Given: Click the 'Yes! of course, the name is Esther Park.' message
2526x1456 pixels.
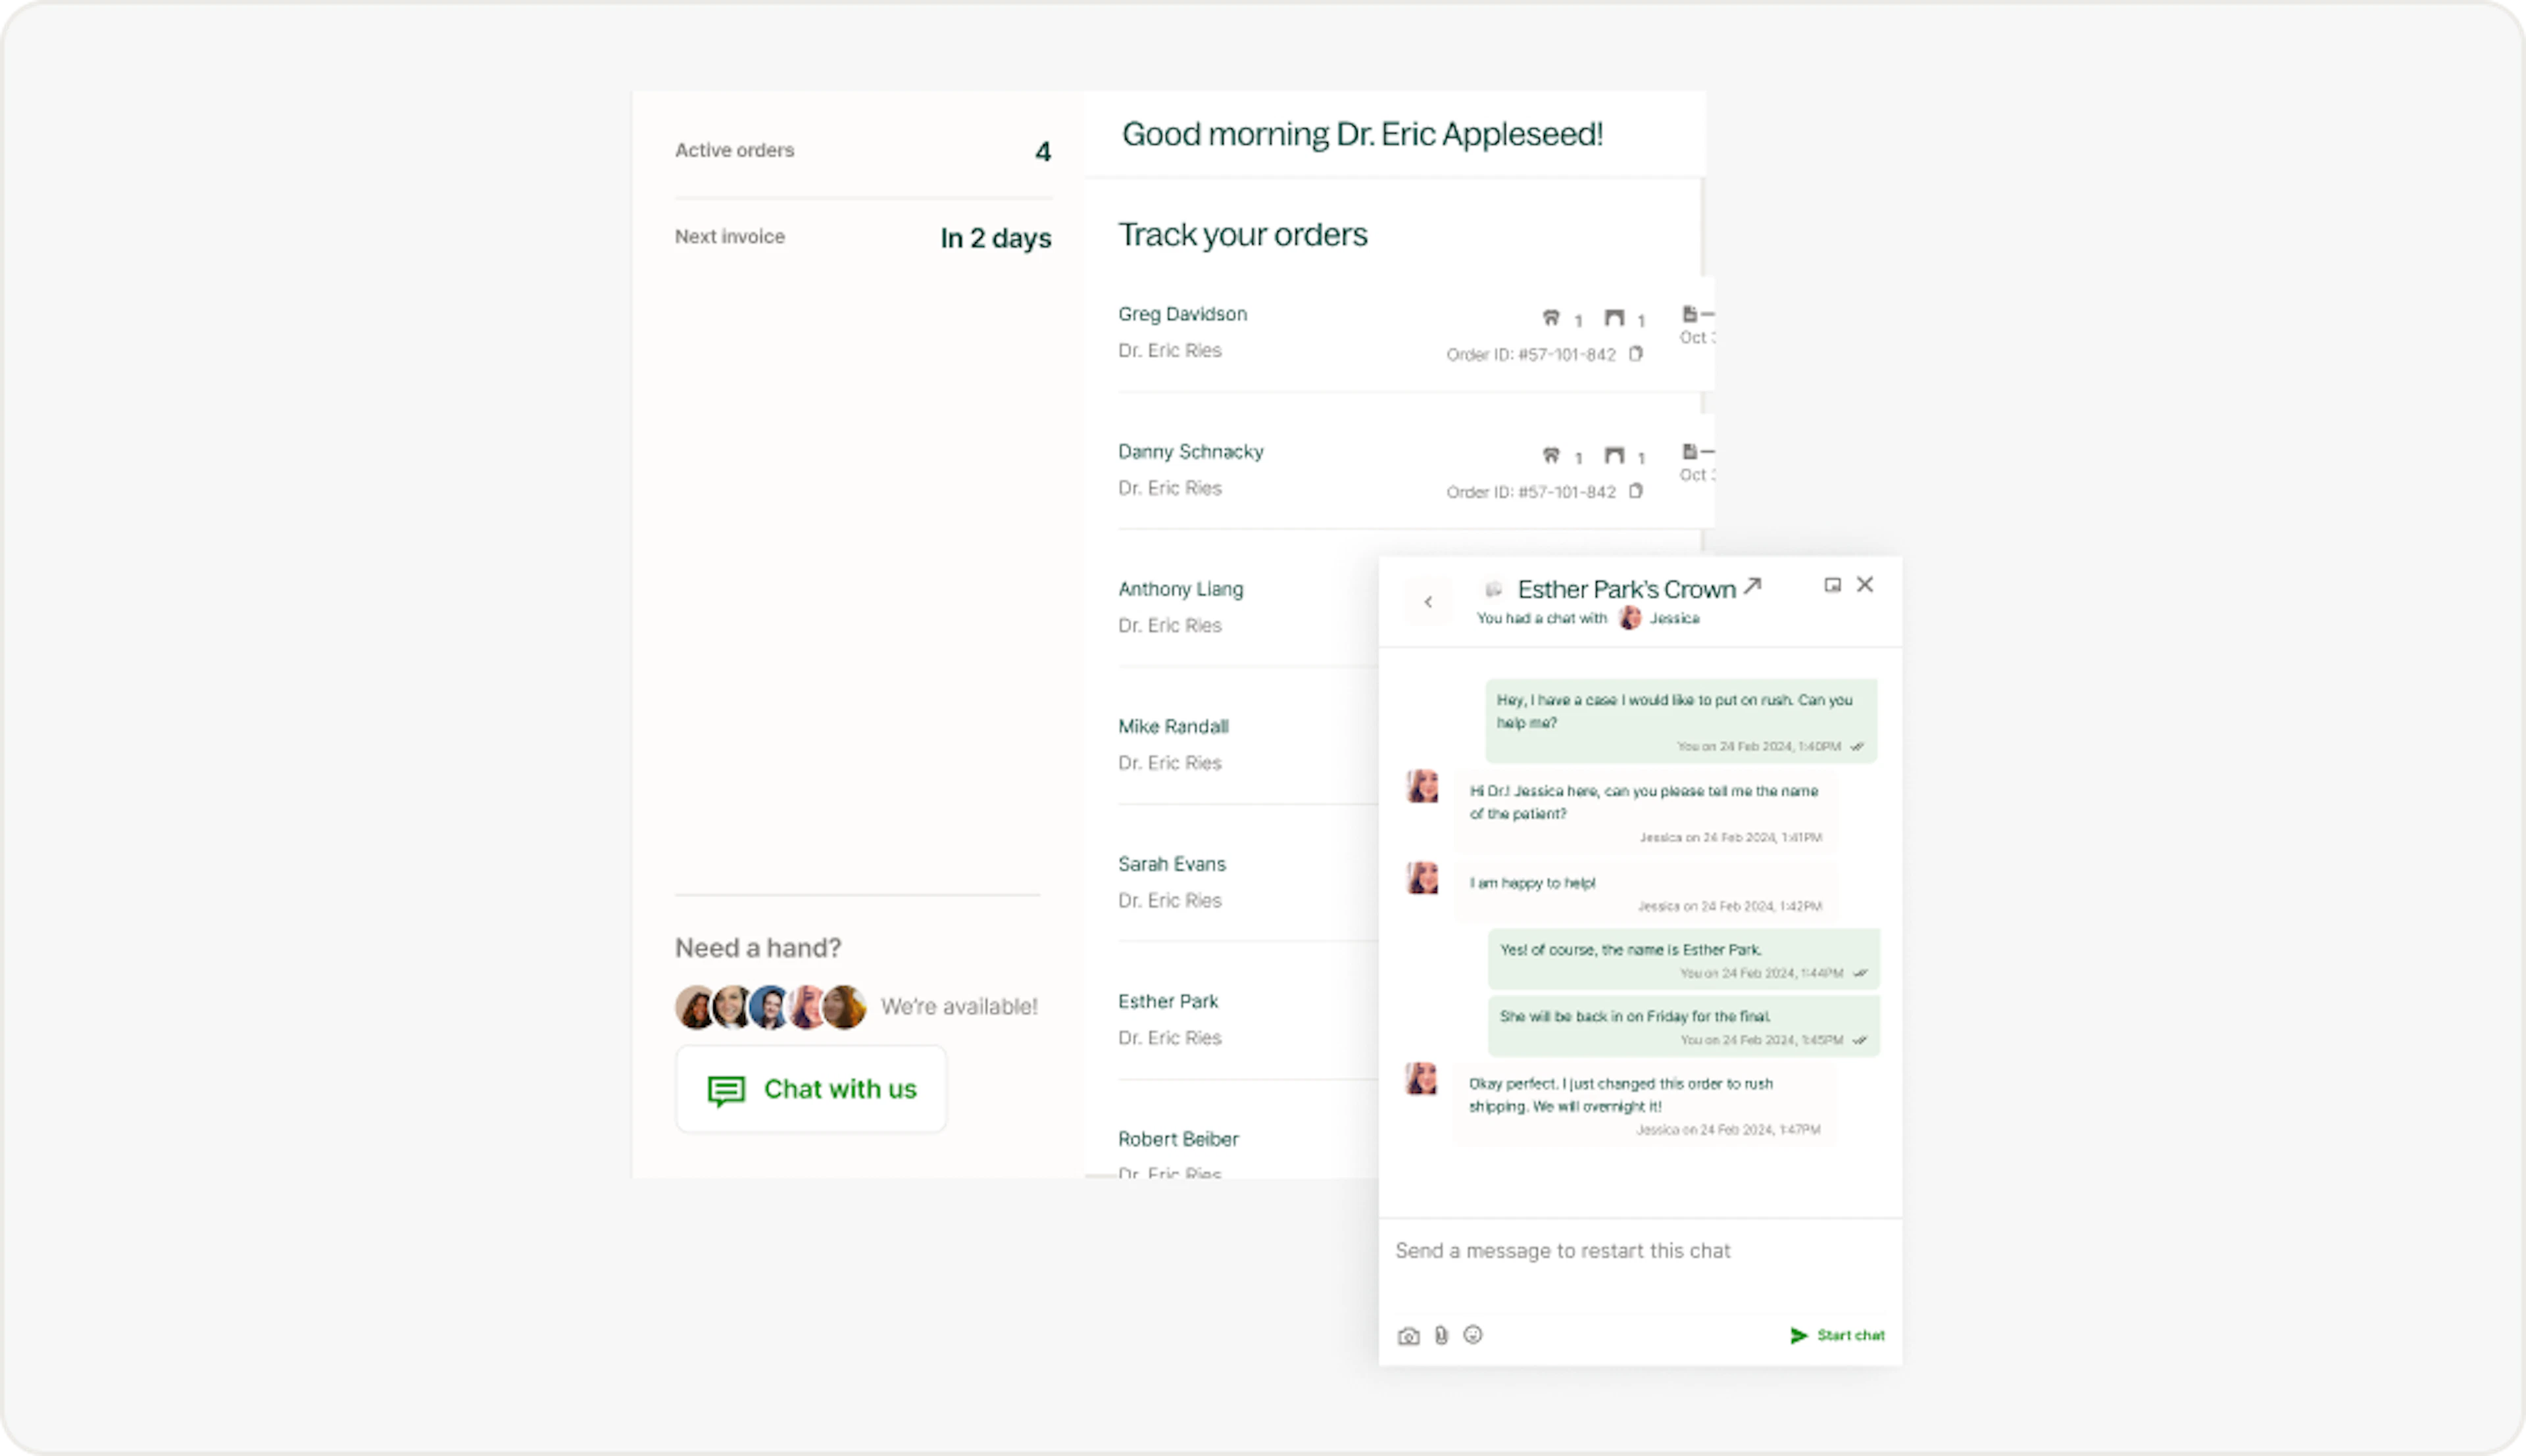Looking at the screenshot, I should point(1683,959).
